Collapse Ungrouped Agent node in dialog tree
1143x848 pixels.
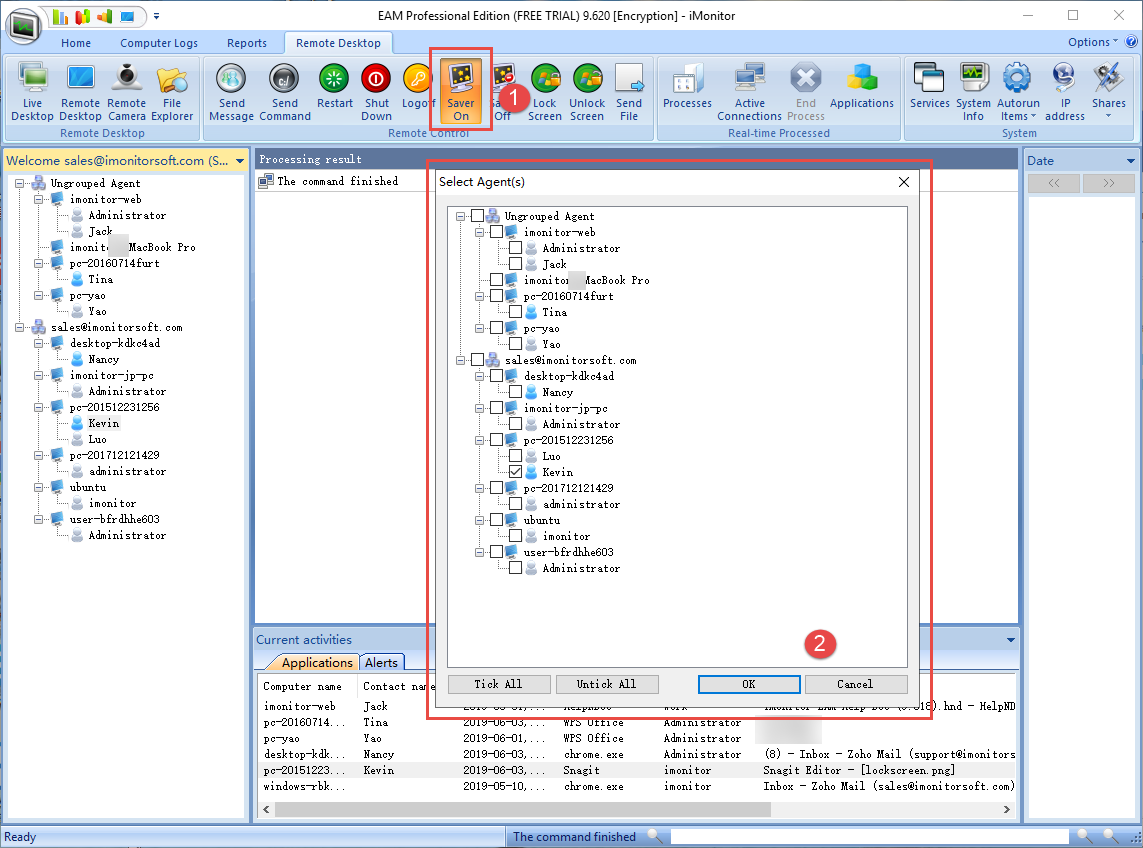[x=461, y=216]
